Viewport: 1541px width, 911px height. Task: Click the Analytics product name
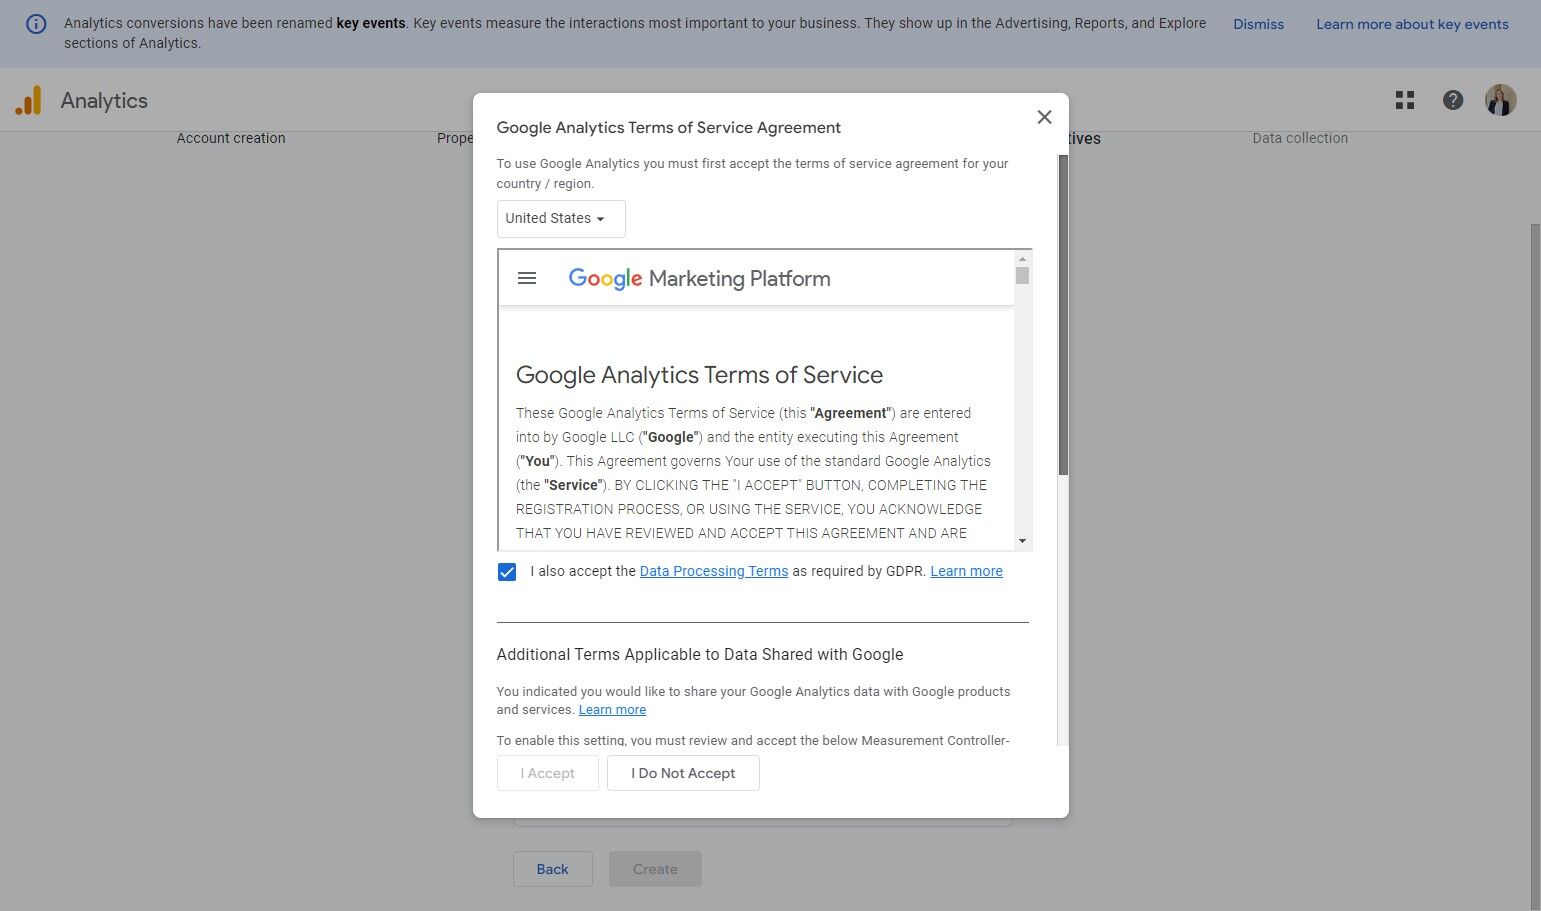[104, 100]
